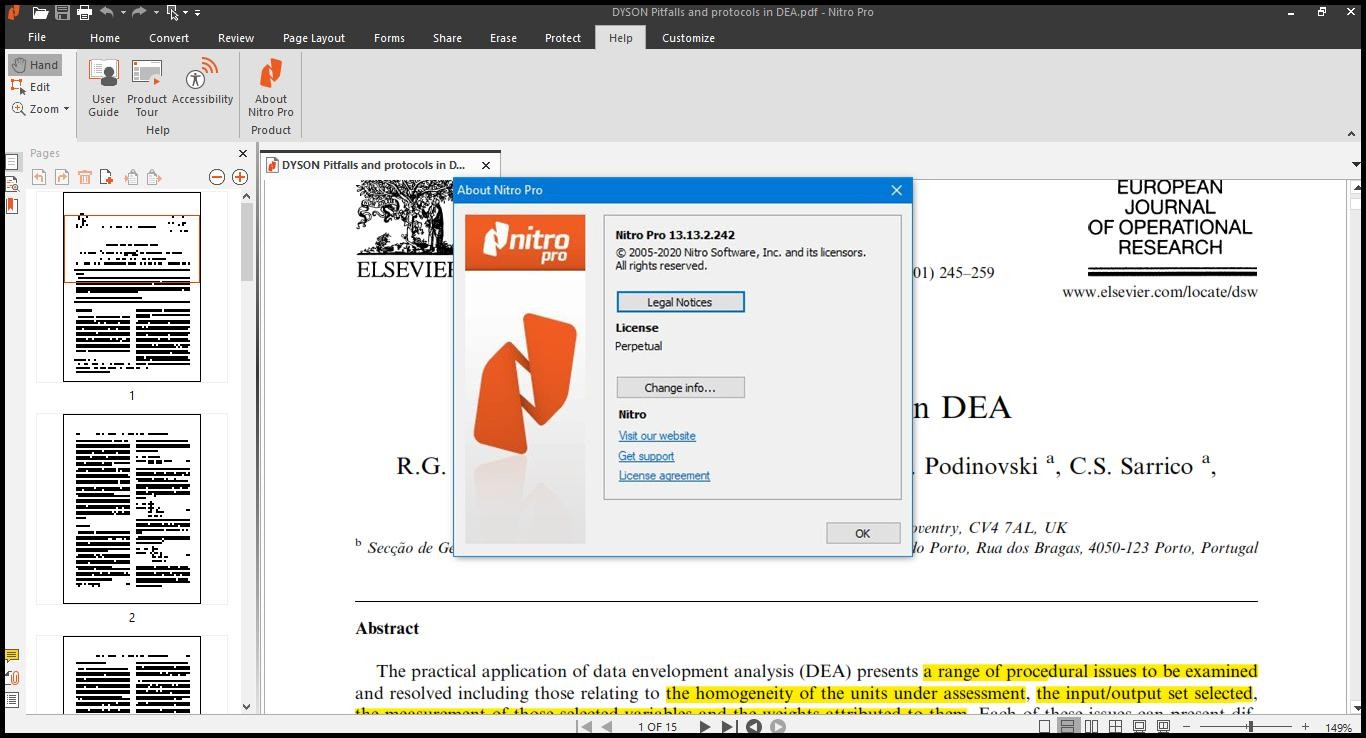Viewport: 1366px width, 738px height.
Task: Follow the Visit our website link
Action: click(657, 436)
